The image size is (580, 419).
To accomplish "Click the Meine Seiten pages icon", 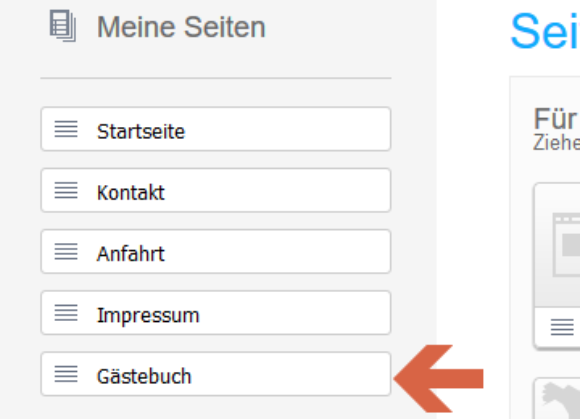I will (x=63, y=26).
